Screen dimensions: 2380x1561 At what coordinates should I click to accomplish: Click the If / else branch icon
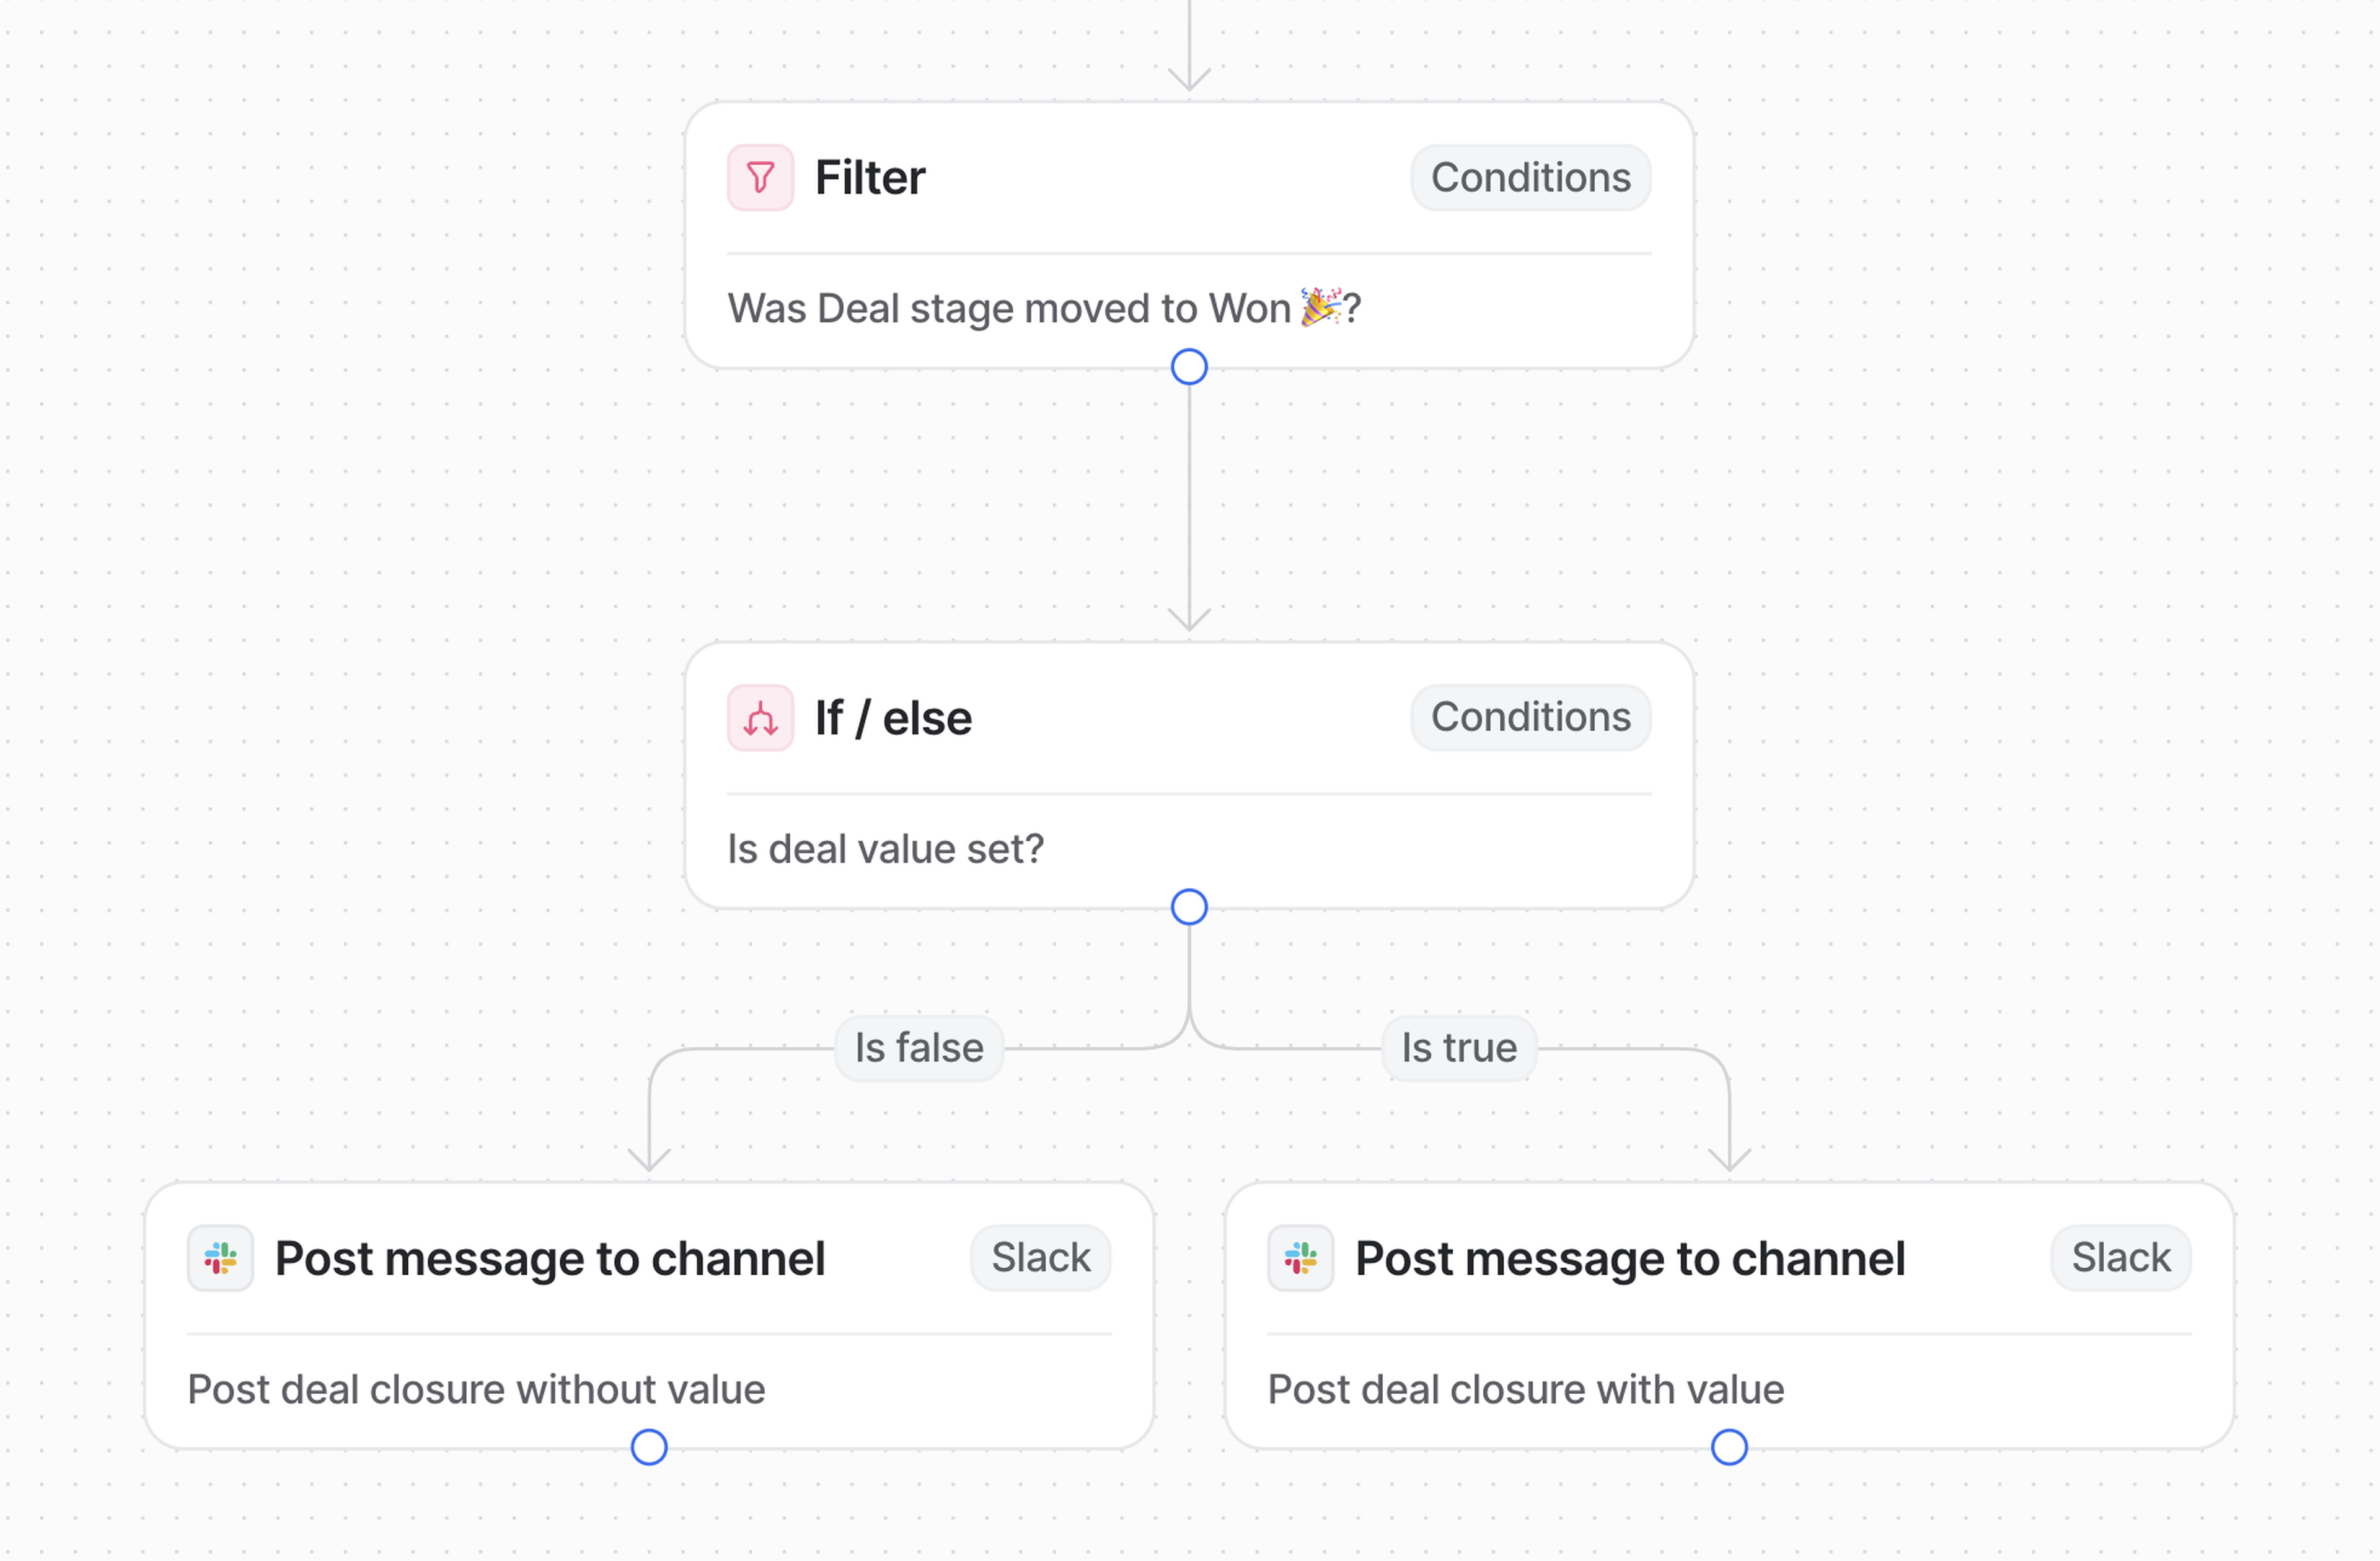click(760, 718)
